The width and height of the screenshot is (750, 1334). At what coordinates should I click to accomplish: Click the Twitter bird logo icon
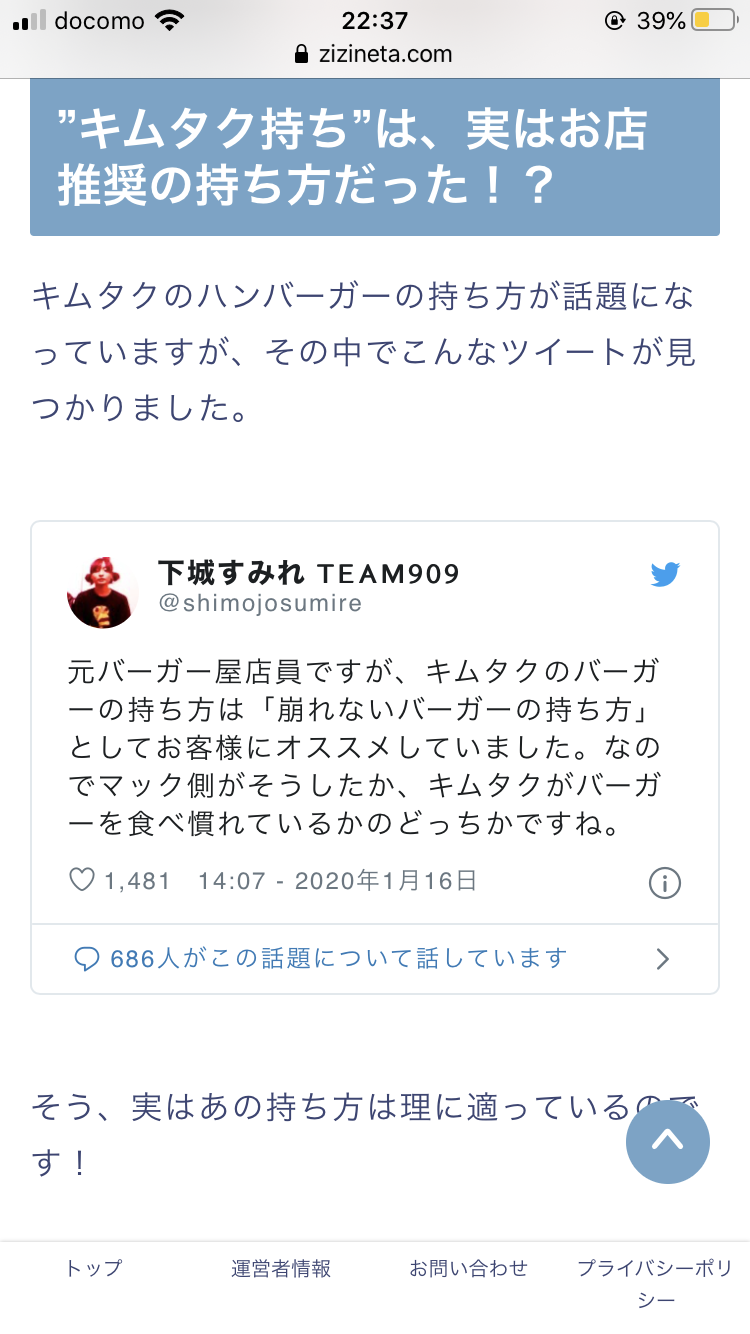click(665, 575)
